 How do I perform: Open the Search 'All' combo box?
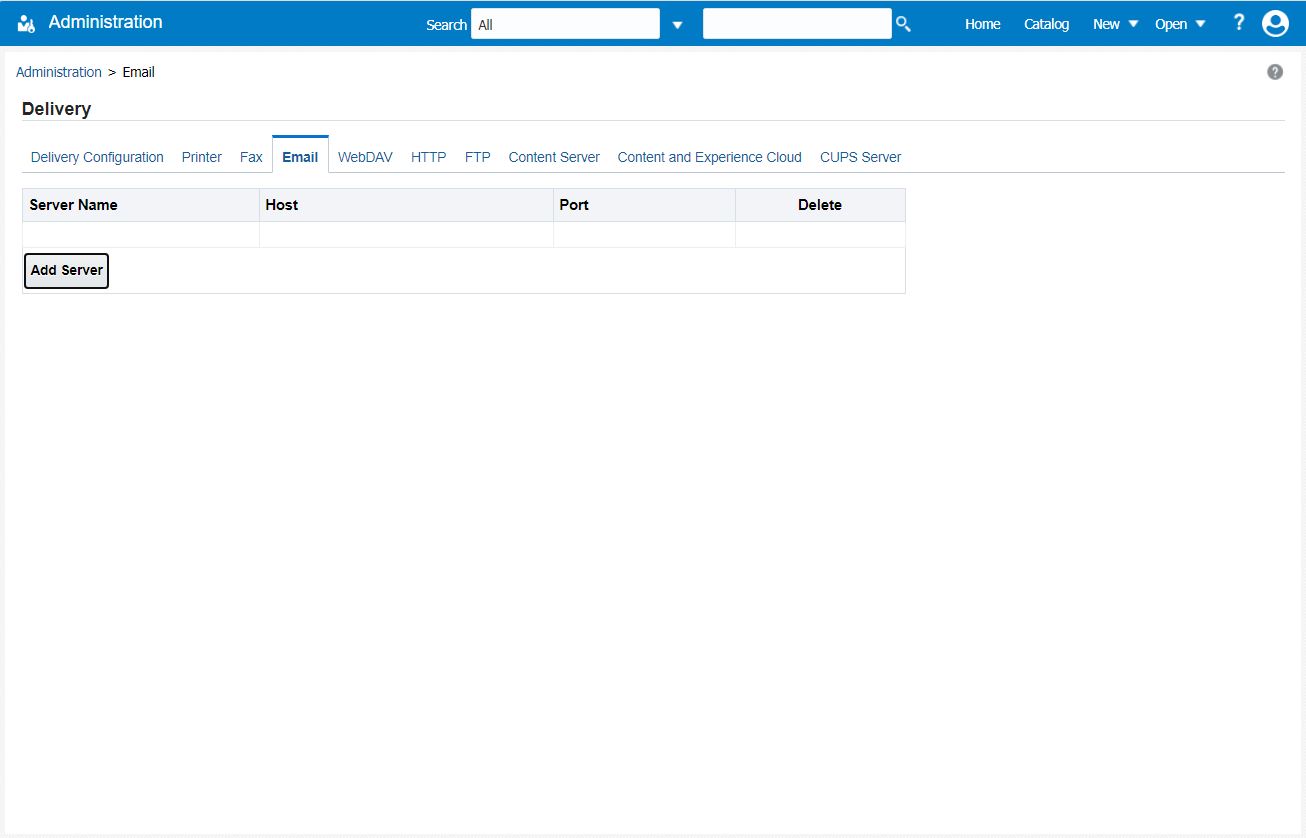(x=565, y=24)
